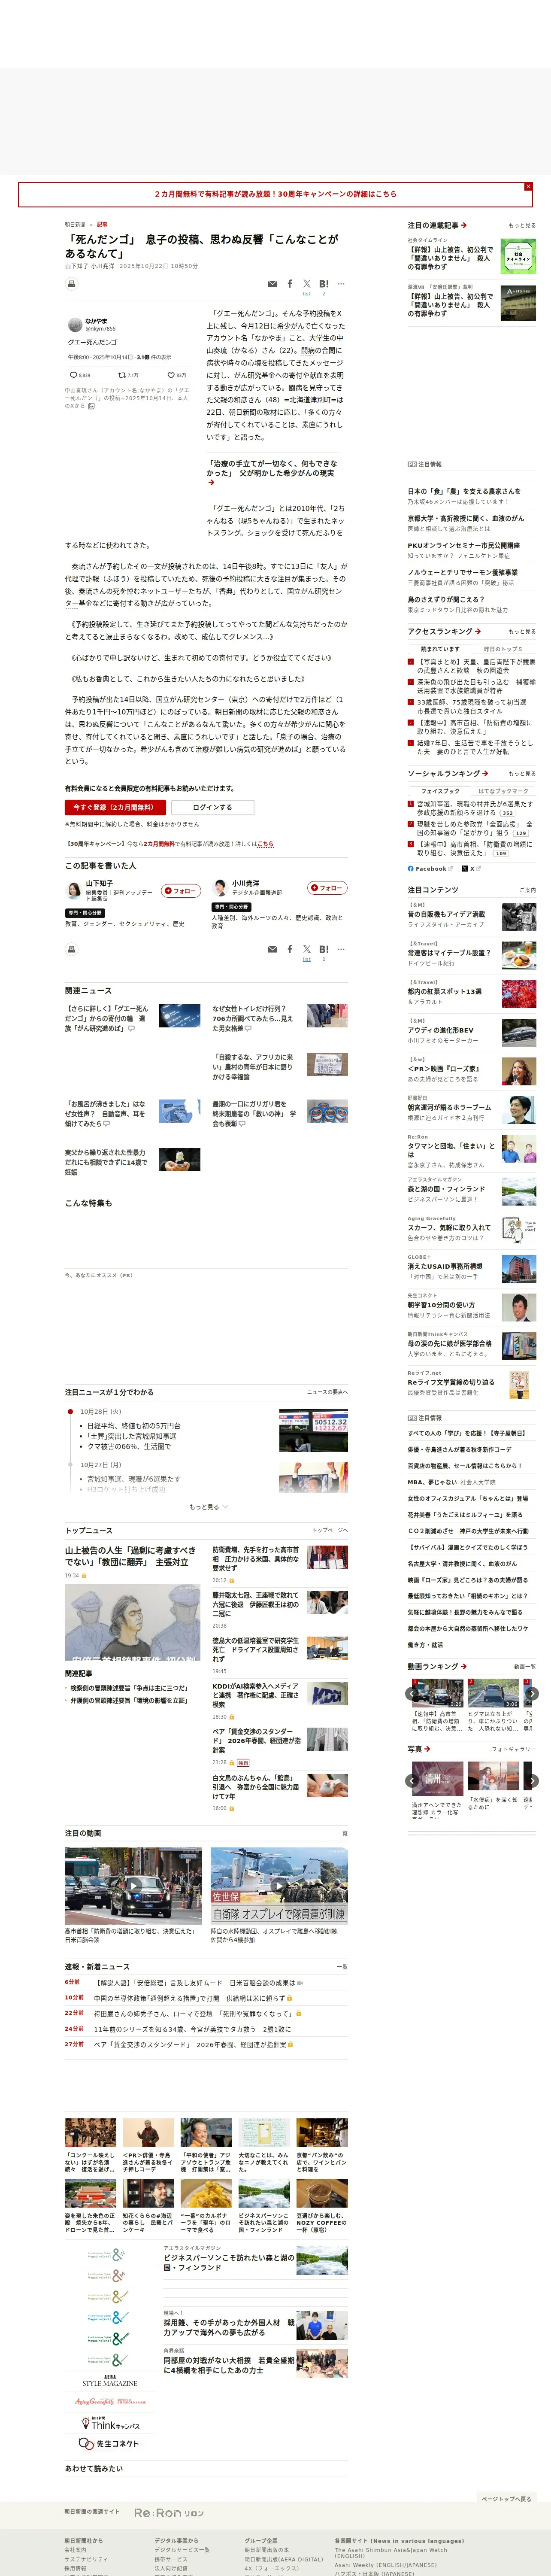Click red arrow under 治療の手立てが一切なく link
Viewport: 551px width, 2576px height.
(x=211, y=483)
